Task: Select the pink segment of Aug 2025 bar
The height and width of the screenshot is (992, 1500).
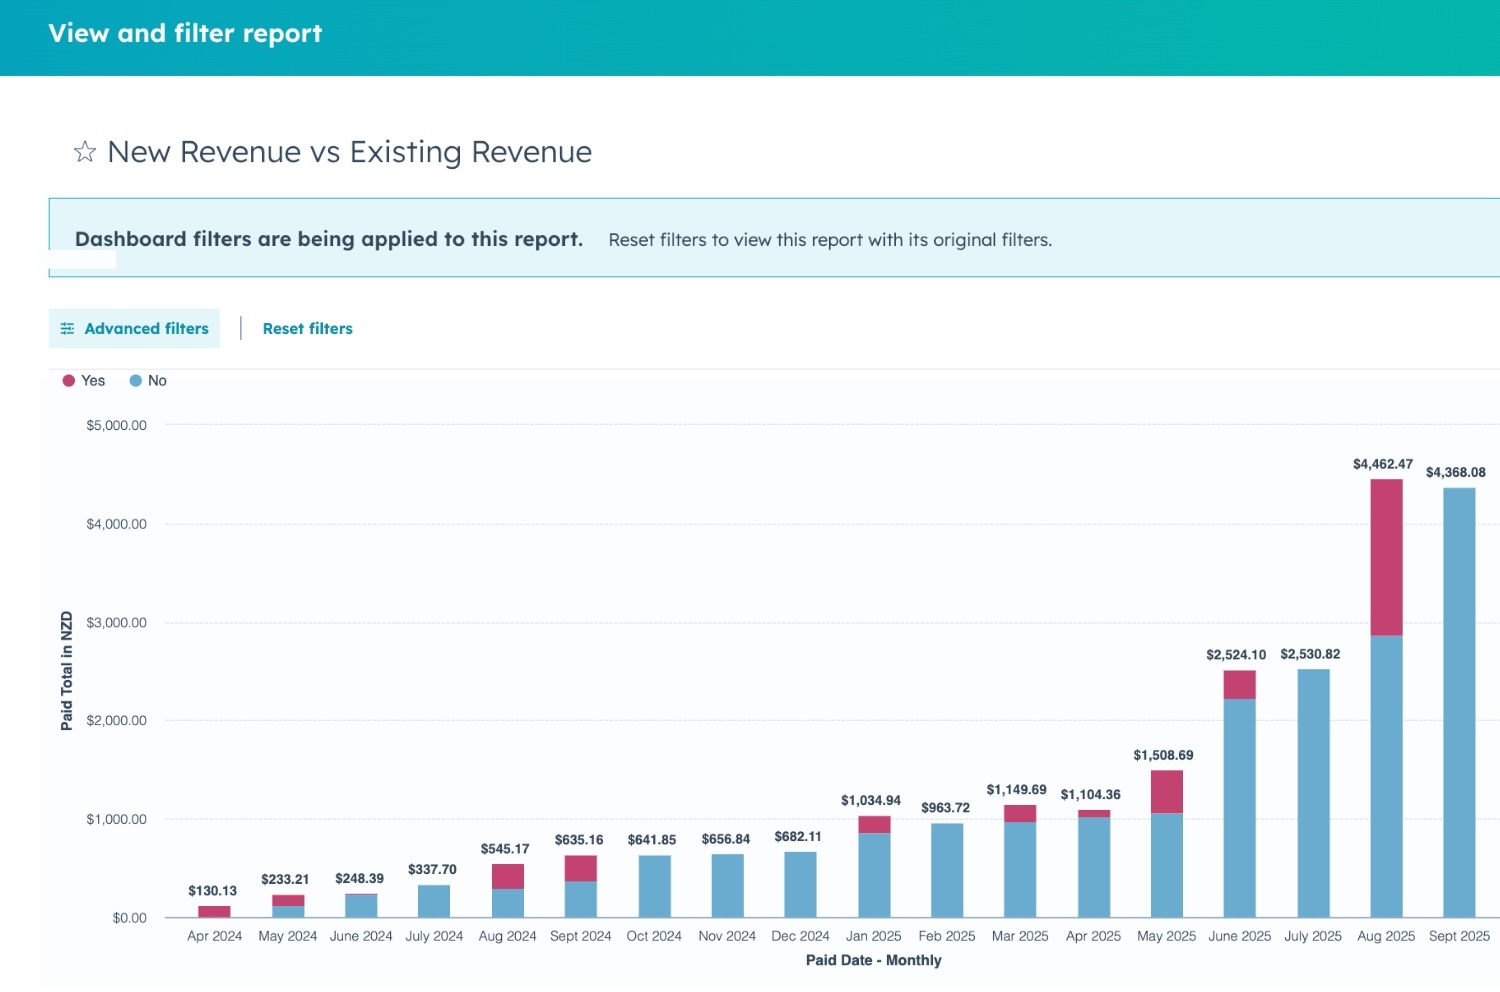Action: click(x=1386, y=557)
